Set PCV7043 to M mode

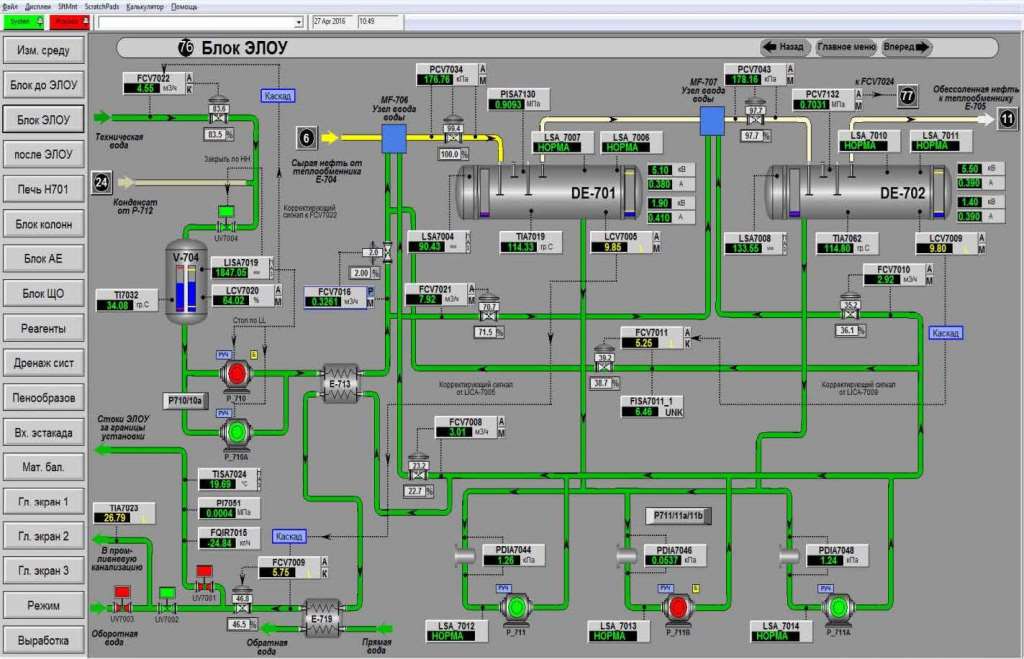(x=790, y=80)
